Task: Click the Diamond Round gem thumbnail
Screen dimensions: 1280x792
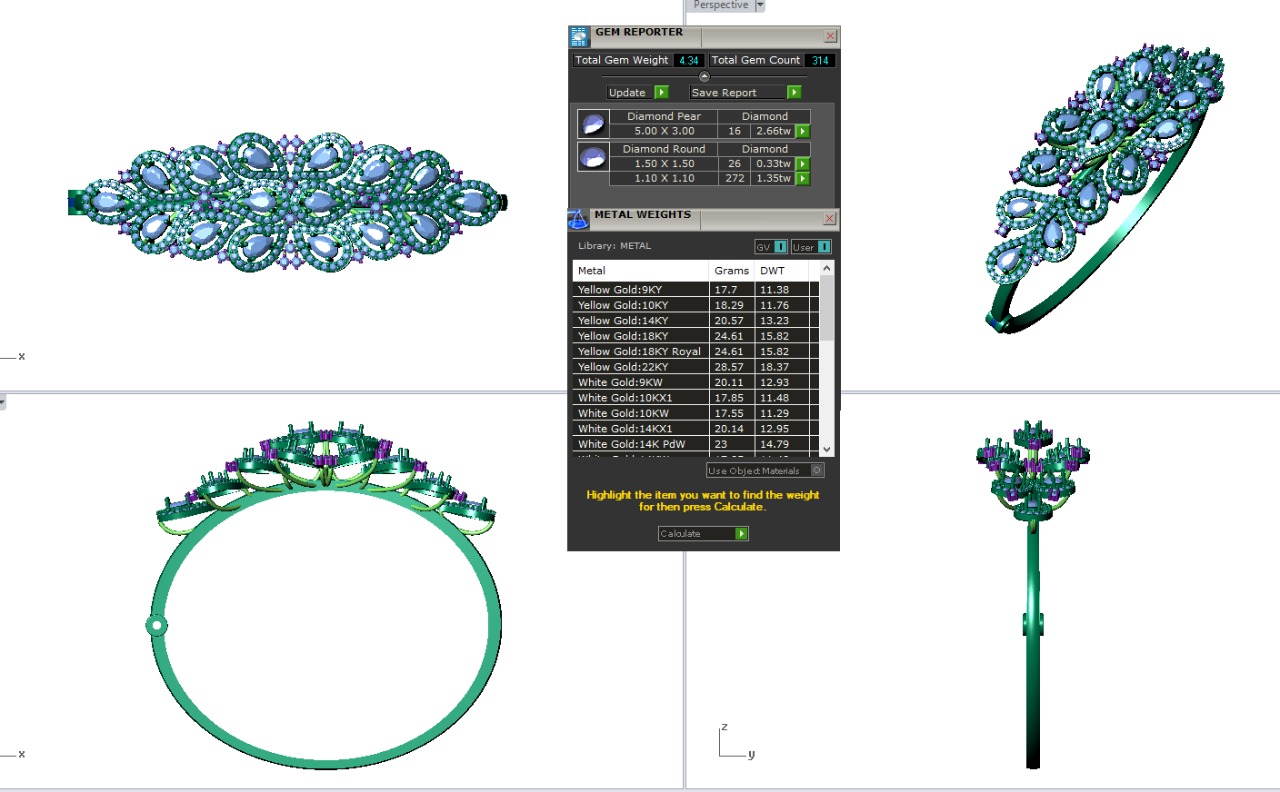Action: coord(593,157)
